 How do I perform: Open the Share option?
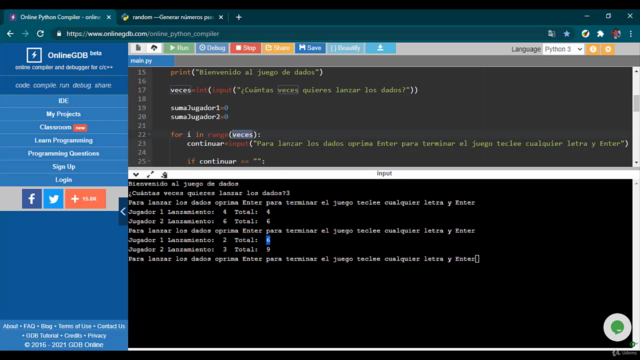point(278,48)
